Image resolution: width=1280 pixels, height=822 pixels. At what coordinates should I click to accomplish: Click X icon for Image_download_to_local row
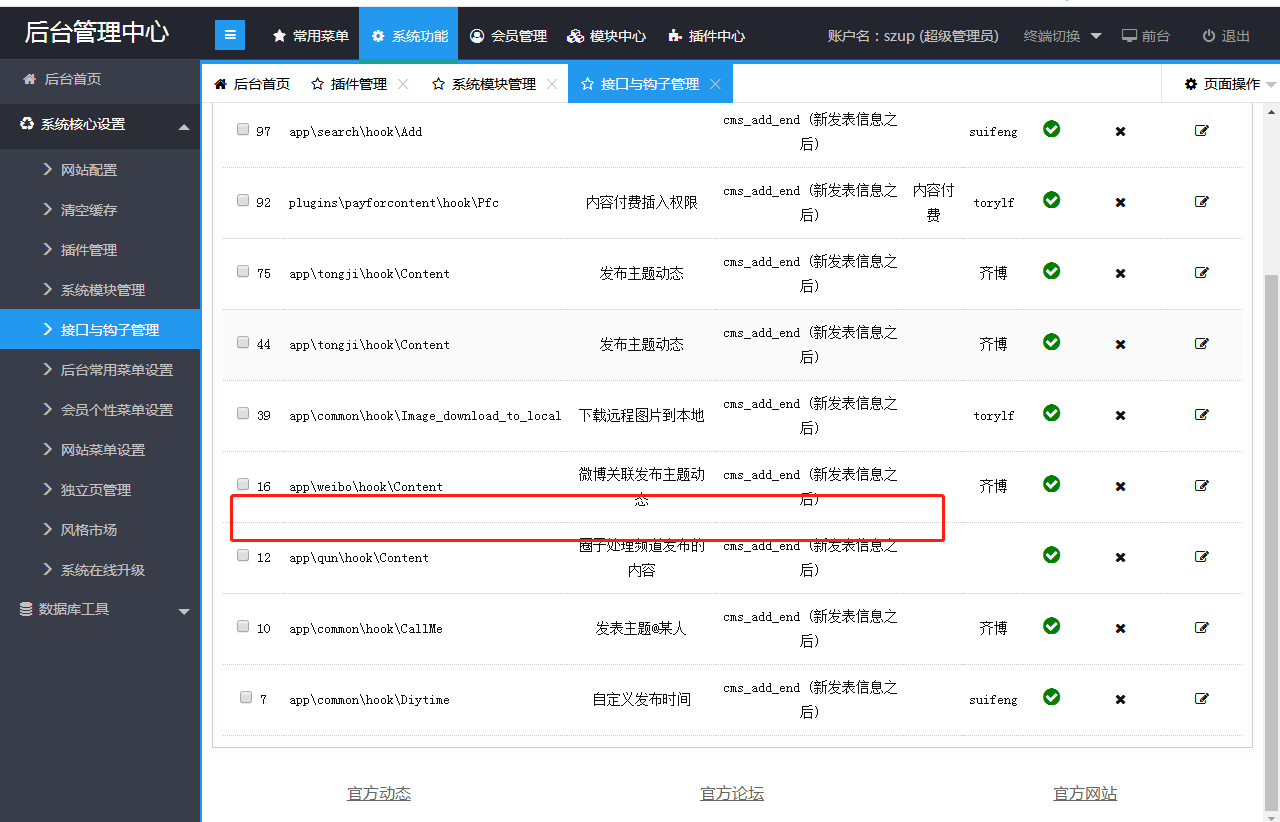click(x=1120, y=415)
